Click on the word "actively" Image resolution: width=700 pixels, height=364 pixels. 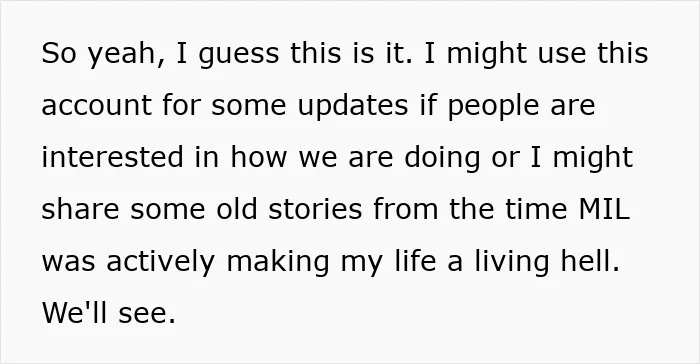[160, 262]
